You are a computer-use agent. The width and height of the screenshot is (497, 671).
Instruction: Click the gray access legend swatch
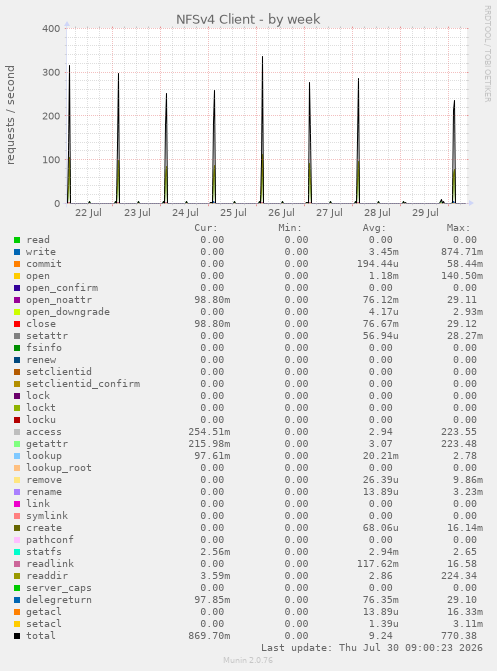[17, 432]
